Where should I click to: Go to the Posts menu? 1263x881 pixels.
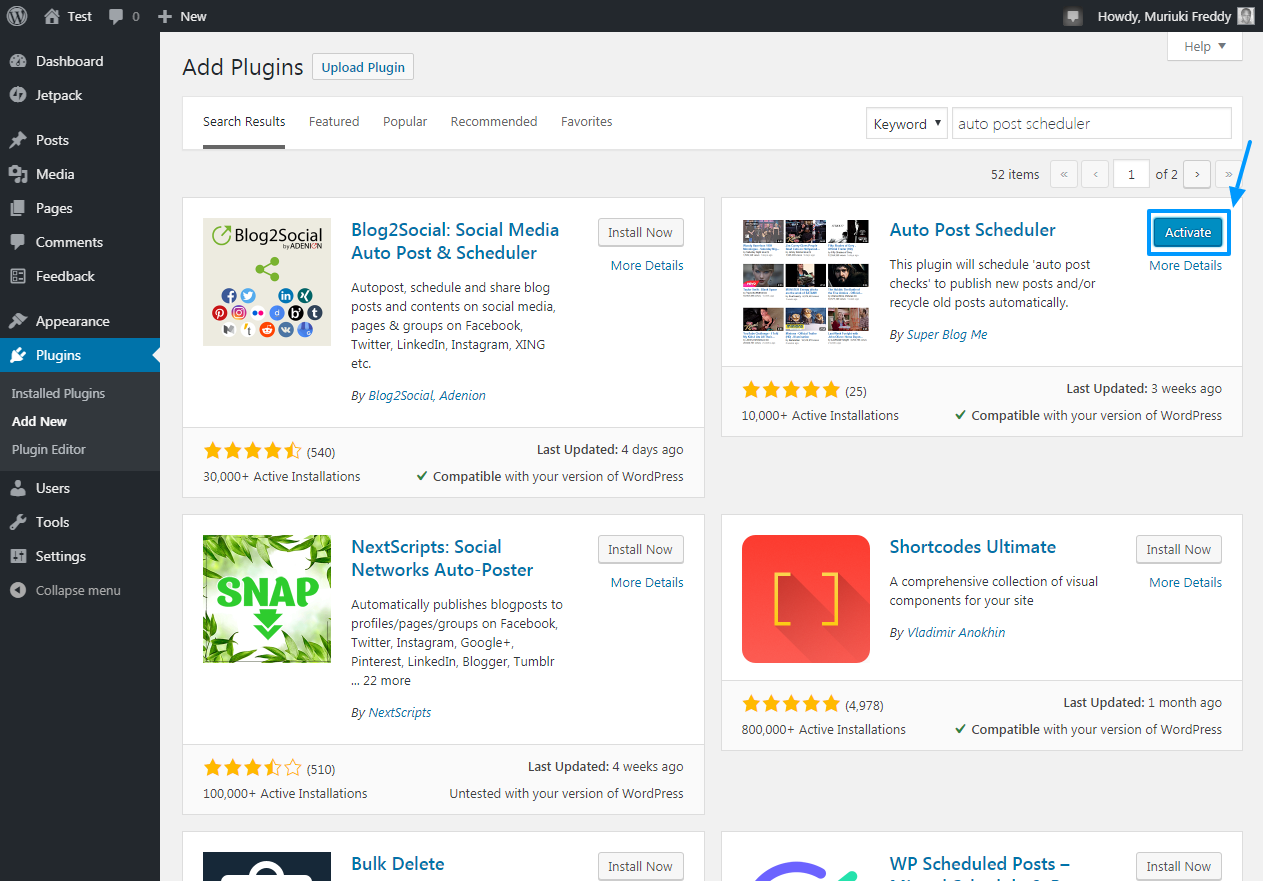tap(80, 140)
